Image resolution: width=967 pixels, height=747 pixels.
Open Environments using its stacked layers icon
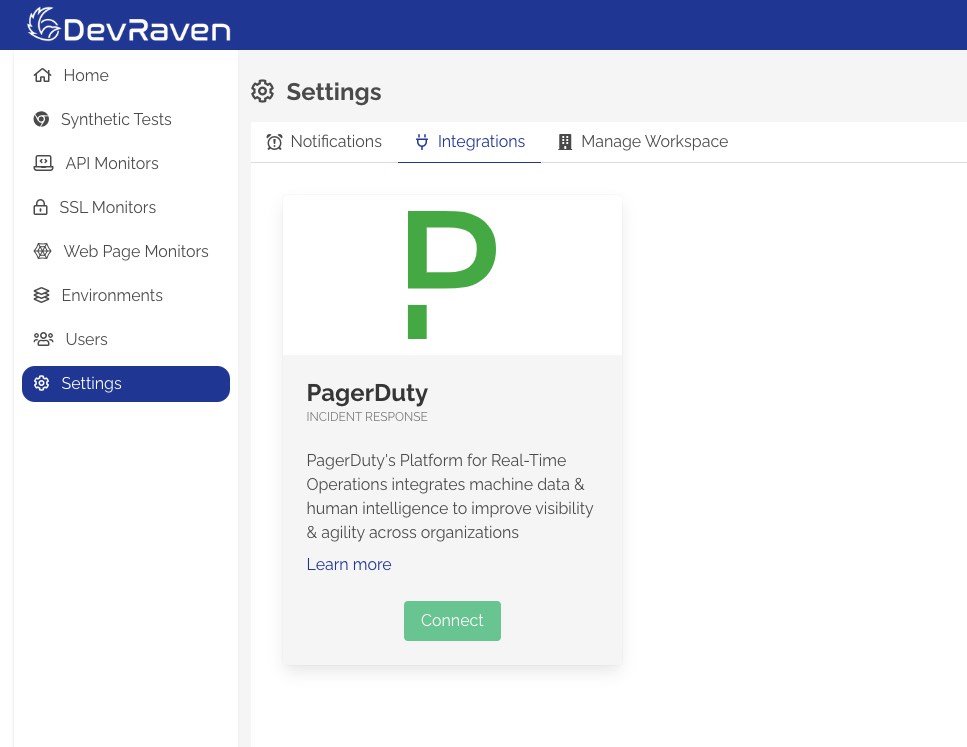point(41,295)
